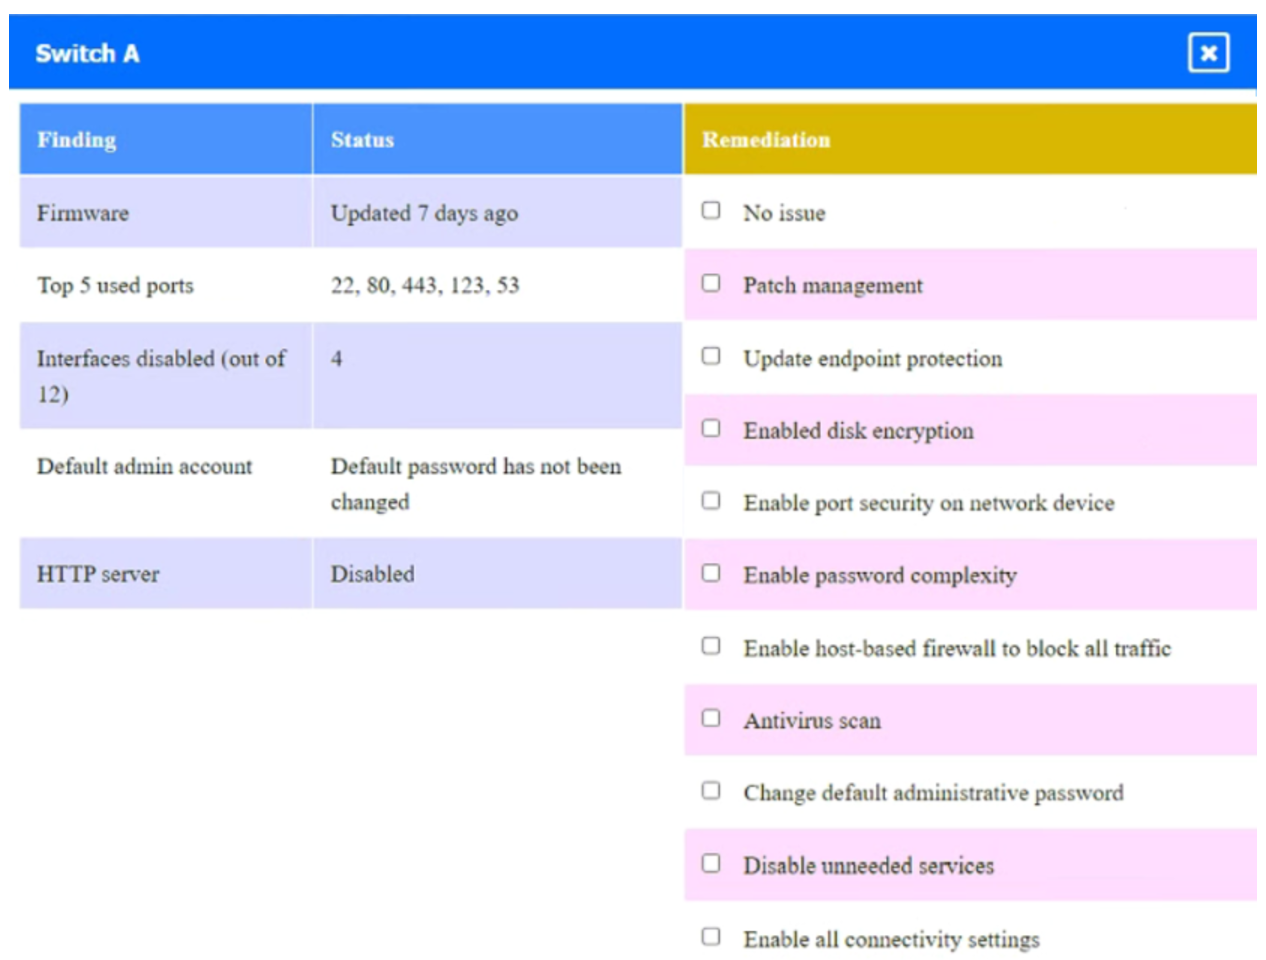Tick Enable password complexity checkbox
The height and width of the screenshot is (960, 1266).
pos(711,573)
